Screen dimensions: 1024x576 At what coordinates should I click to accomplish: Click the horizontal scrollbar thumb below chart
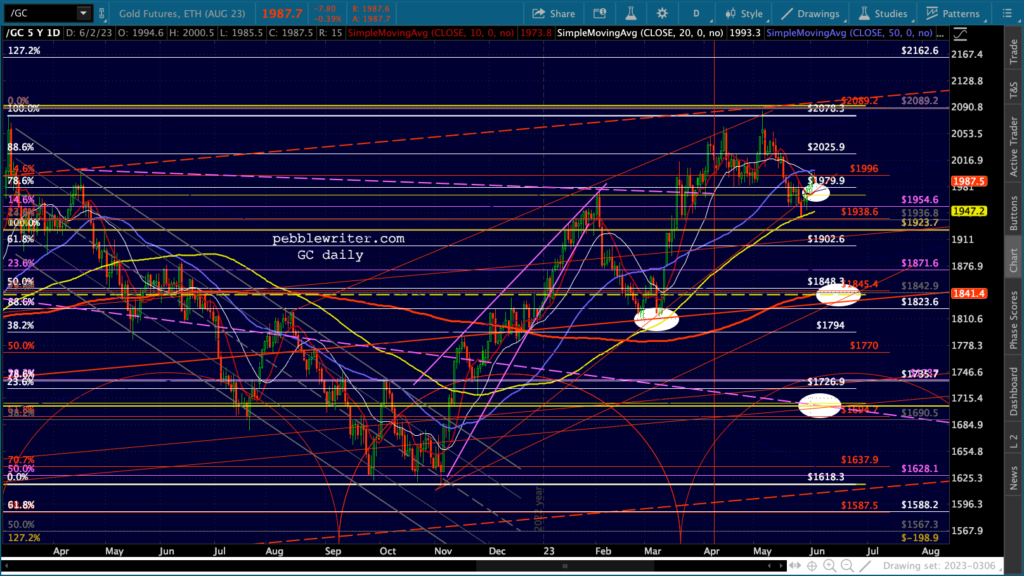564,566
